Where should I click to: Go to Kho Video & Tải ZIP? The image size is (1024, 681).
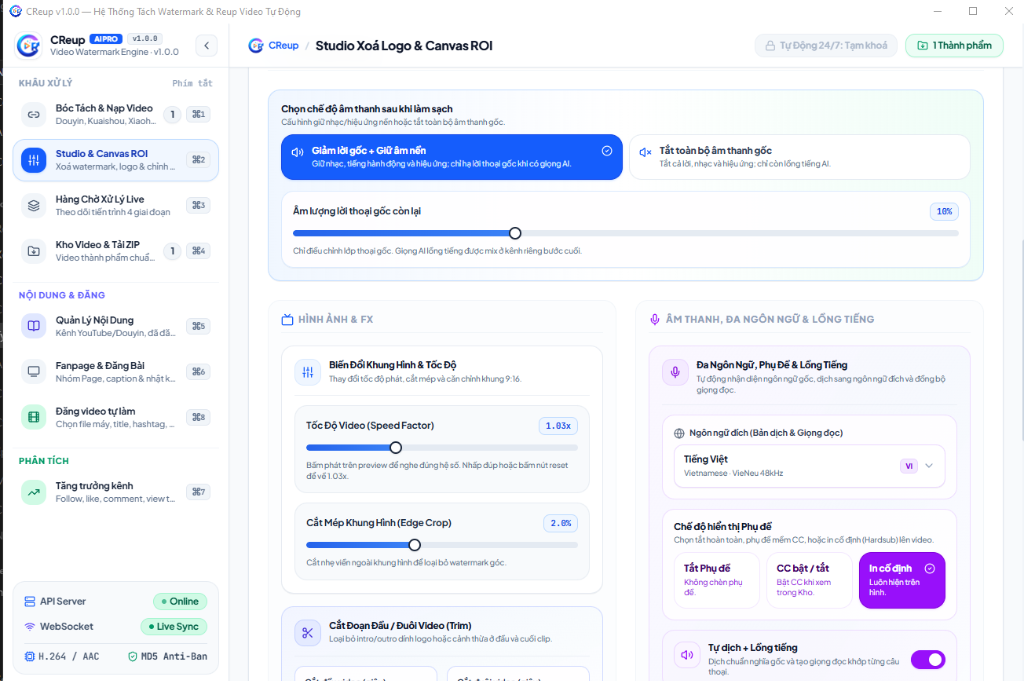point(116,251)
